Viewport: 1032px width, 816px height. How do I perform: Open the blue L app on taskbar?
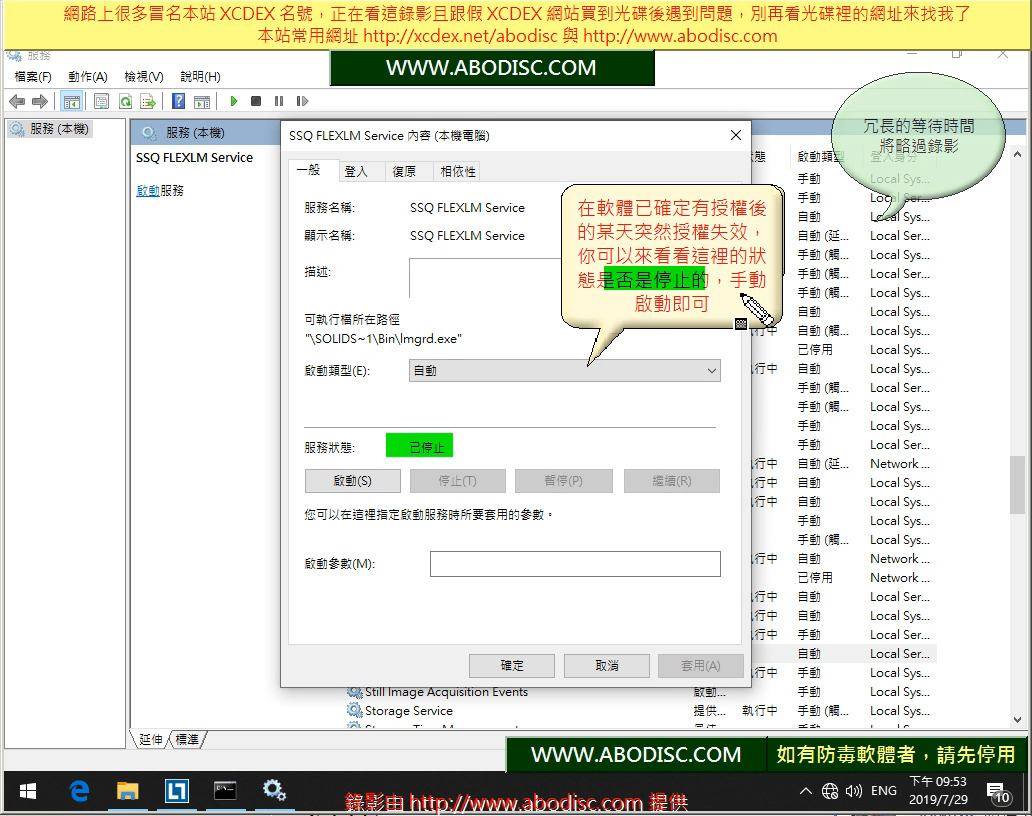(176, 792)
